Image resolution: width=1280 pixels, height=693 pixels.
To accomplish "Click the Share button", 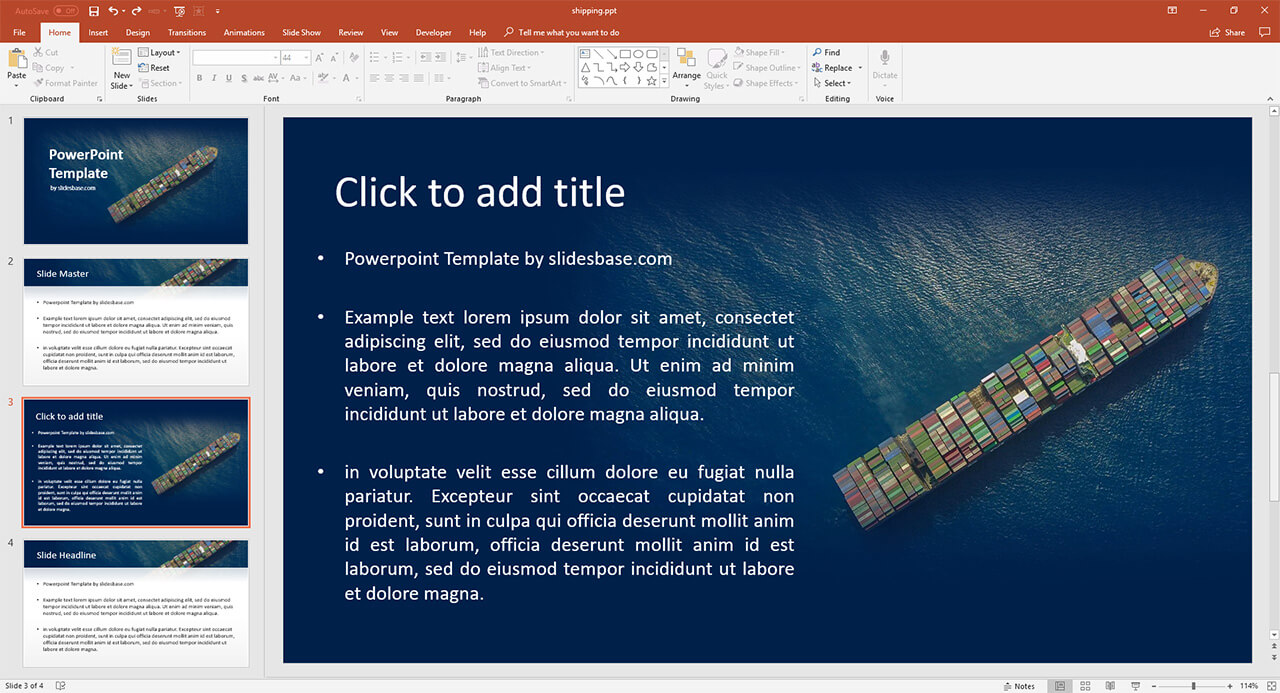I will pyautogui.click(x=1228, y=32).
